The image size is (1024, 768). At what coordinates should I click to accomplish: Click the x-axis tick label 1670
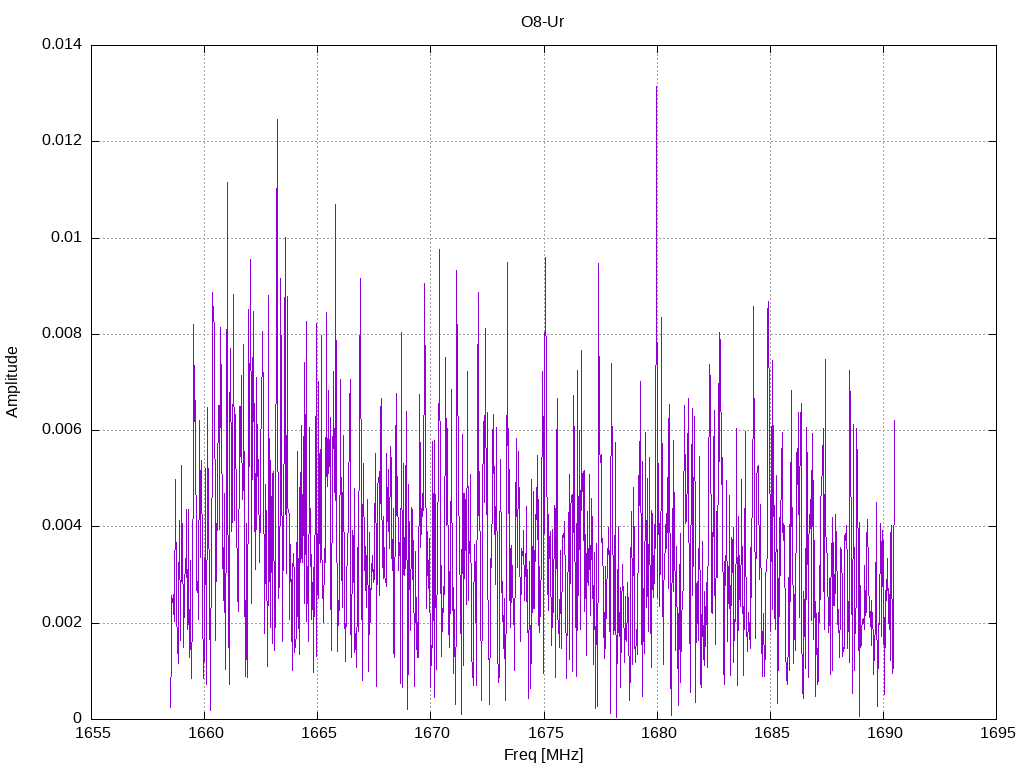coord(432,733)
